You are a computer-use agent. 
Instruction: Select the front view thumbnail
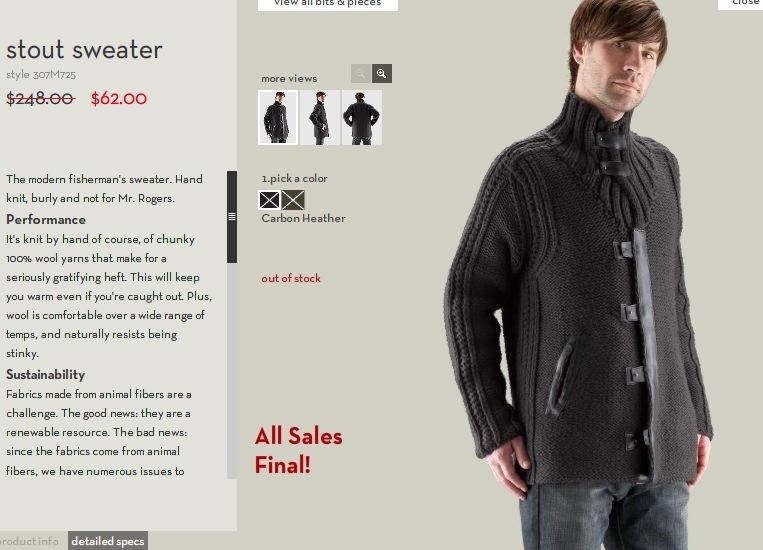[x=278, y=117]
